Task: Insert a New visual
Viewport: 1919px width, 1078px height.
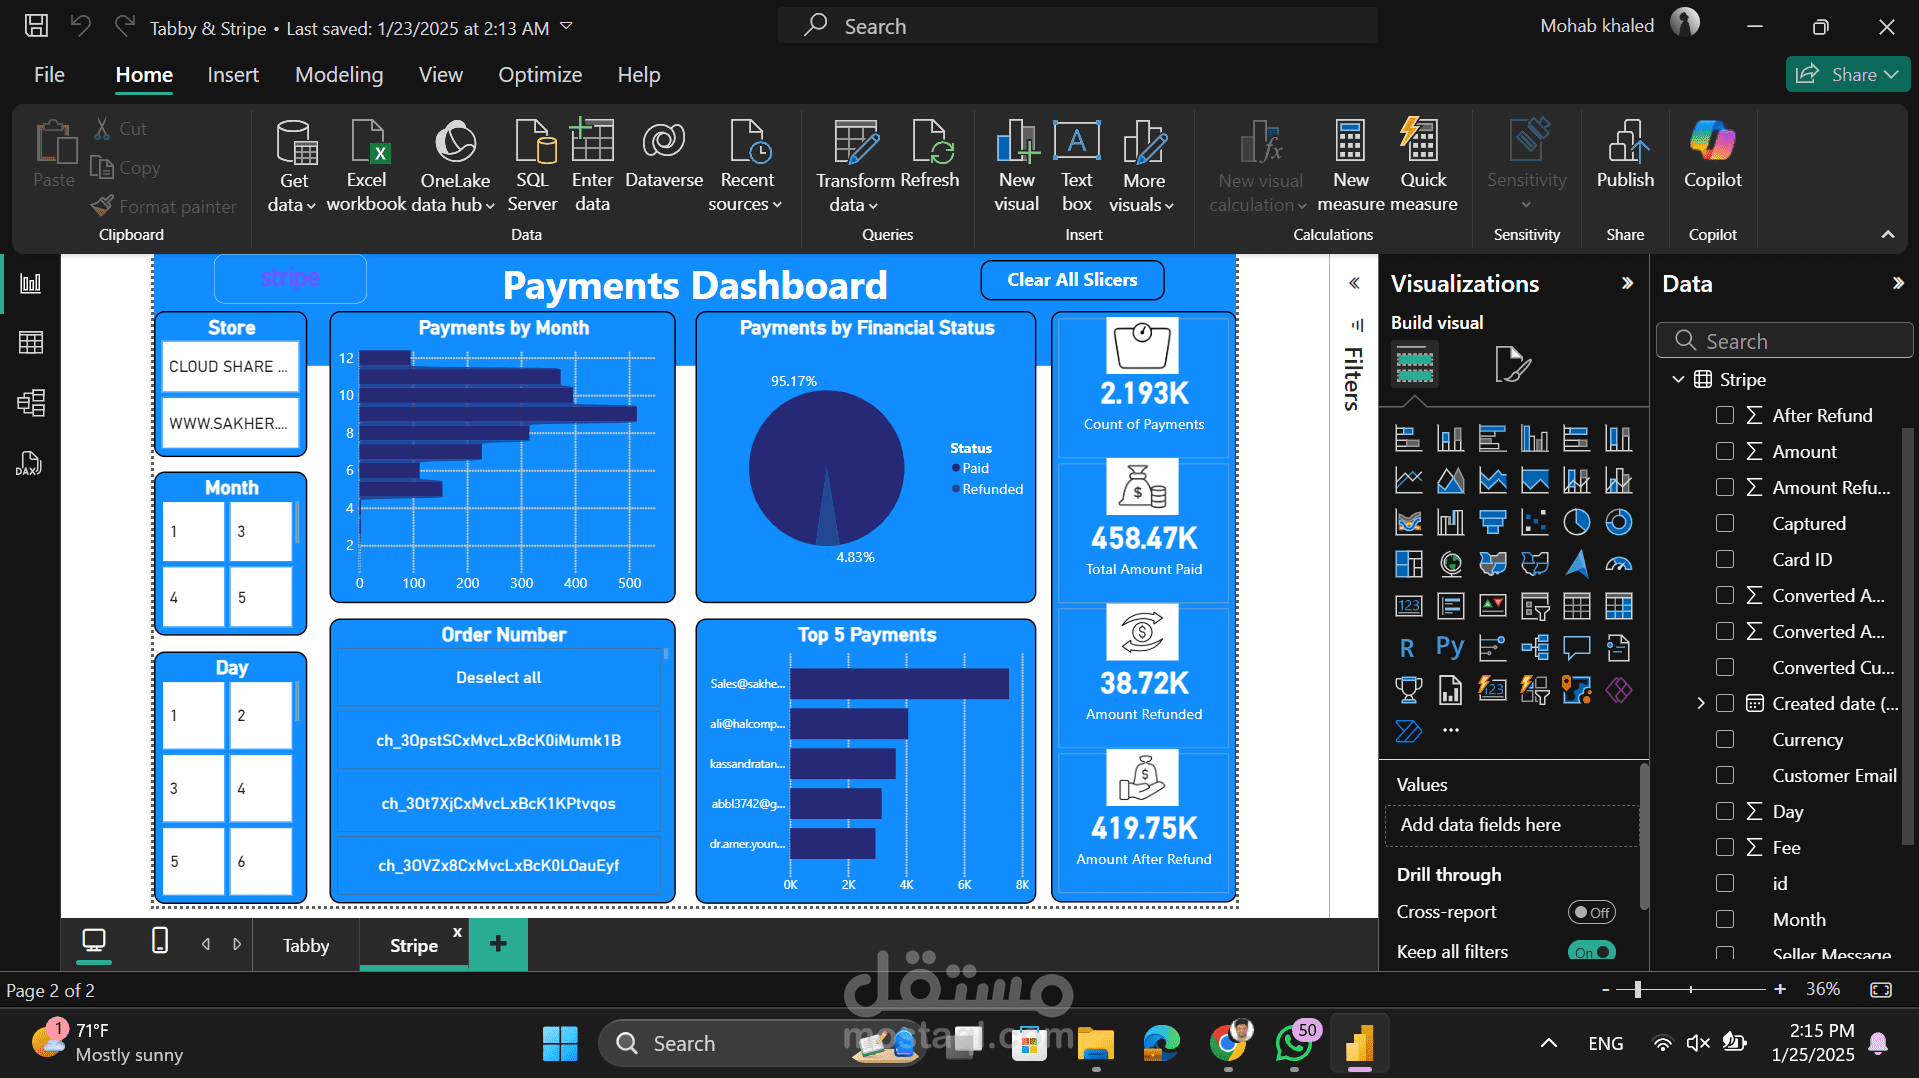Action: (1016, 166)
